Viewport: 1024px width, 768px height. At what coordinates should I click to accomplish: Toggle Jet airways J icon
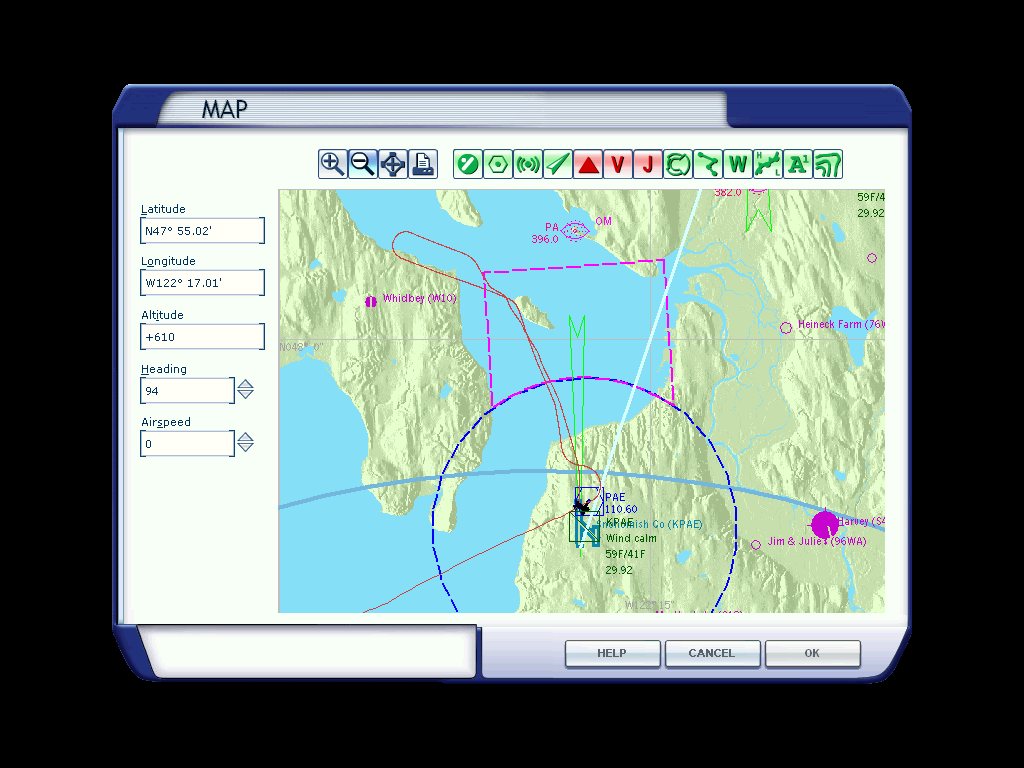point(648,164)
